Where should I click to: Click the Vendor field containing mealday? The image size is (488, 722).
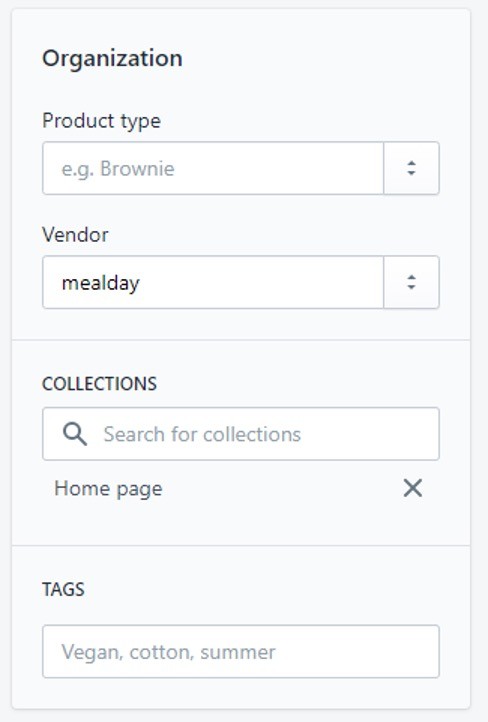pyautogui.click(x=213, y=282)
